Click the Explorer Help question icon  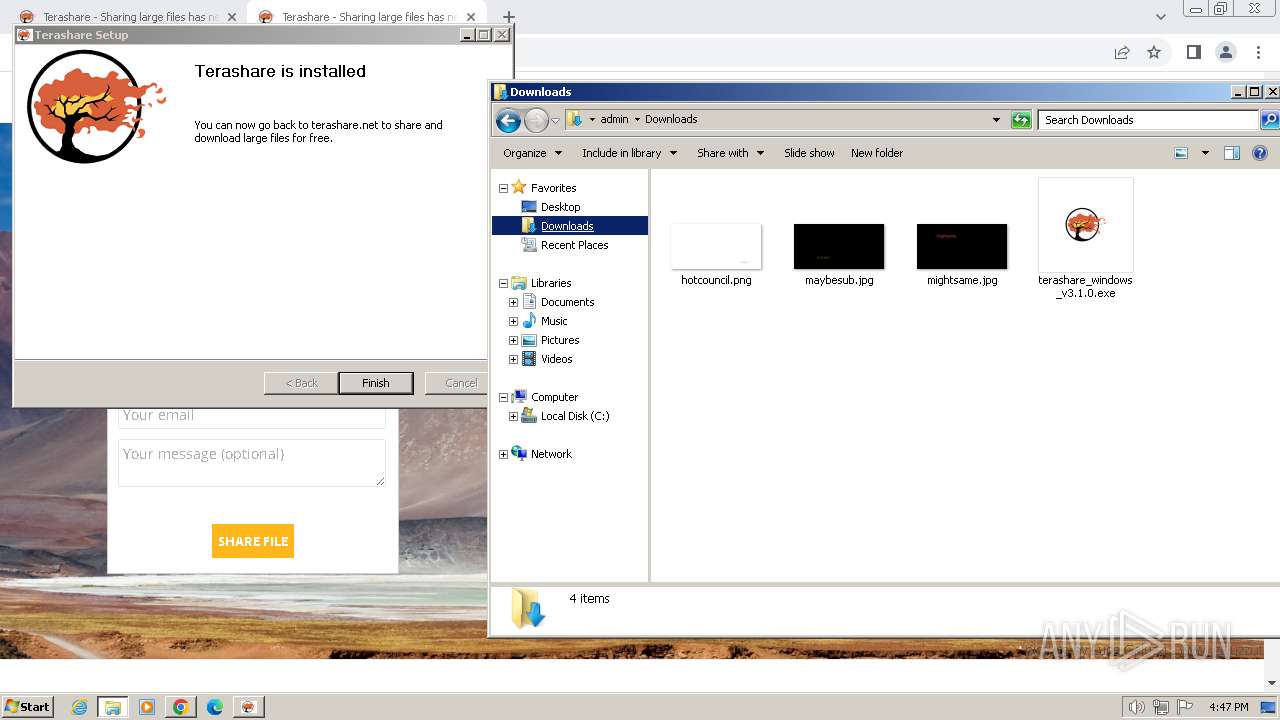[1260, 153]
